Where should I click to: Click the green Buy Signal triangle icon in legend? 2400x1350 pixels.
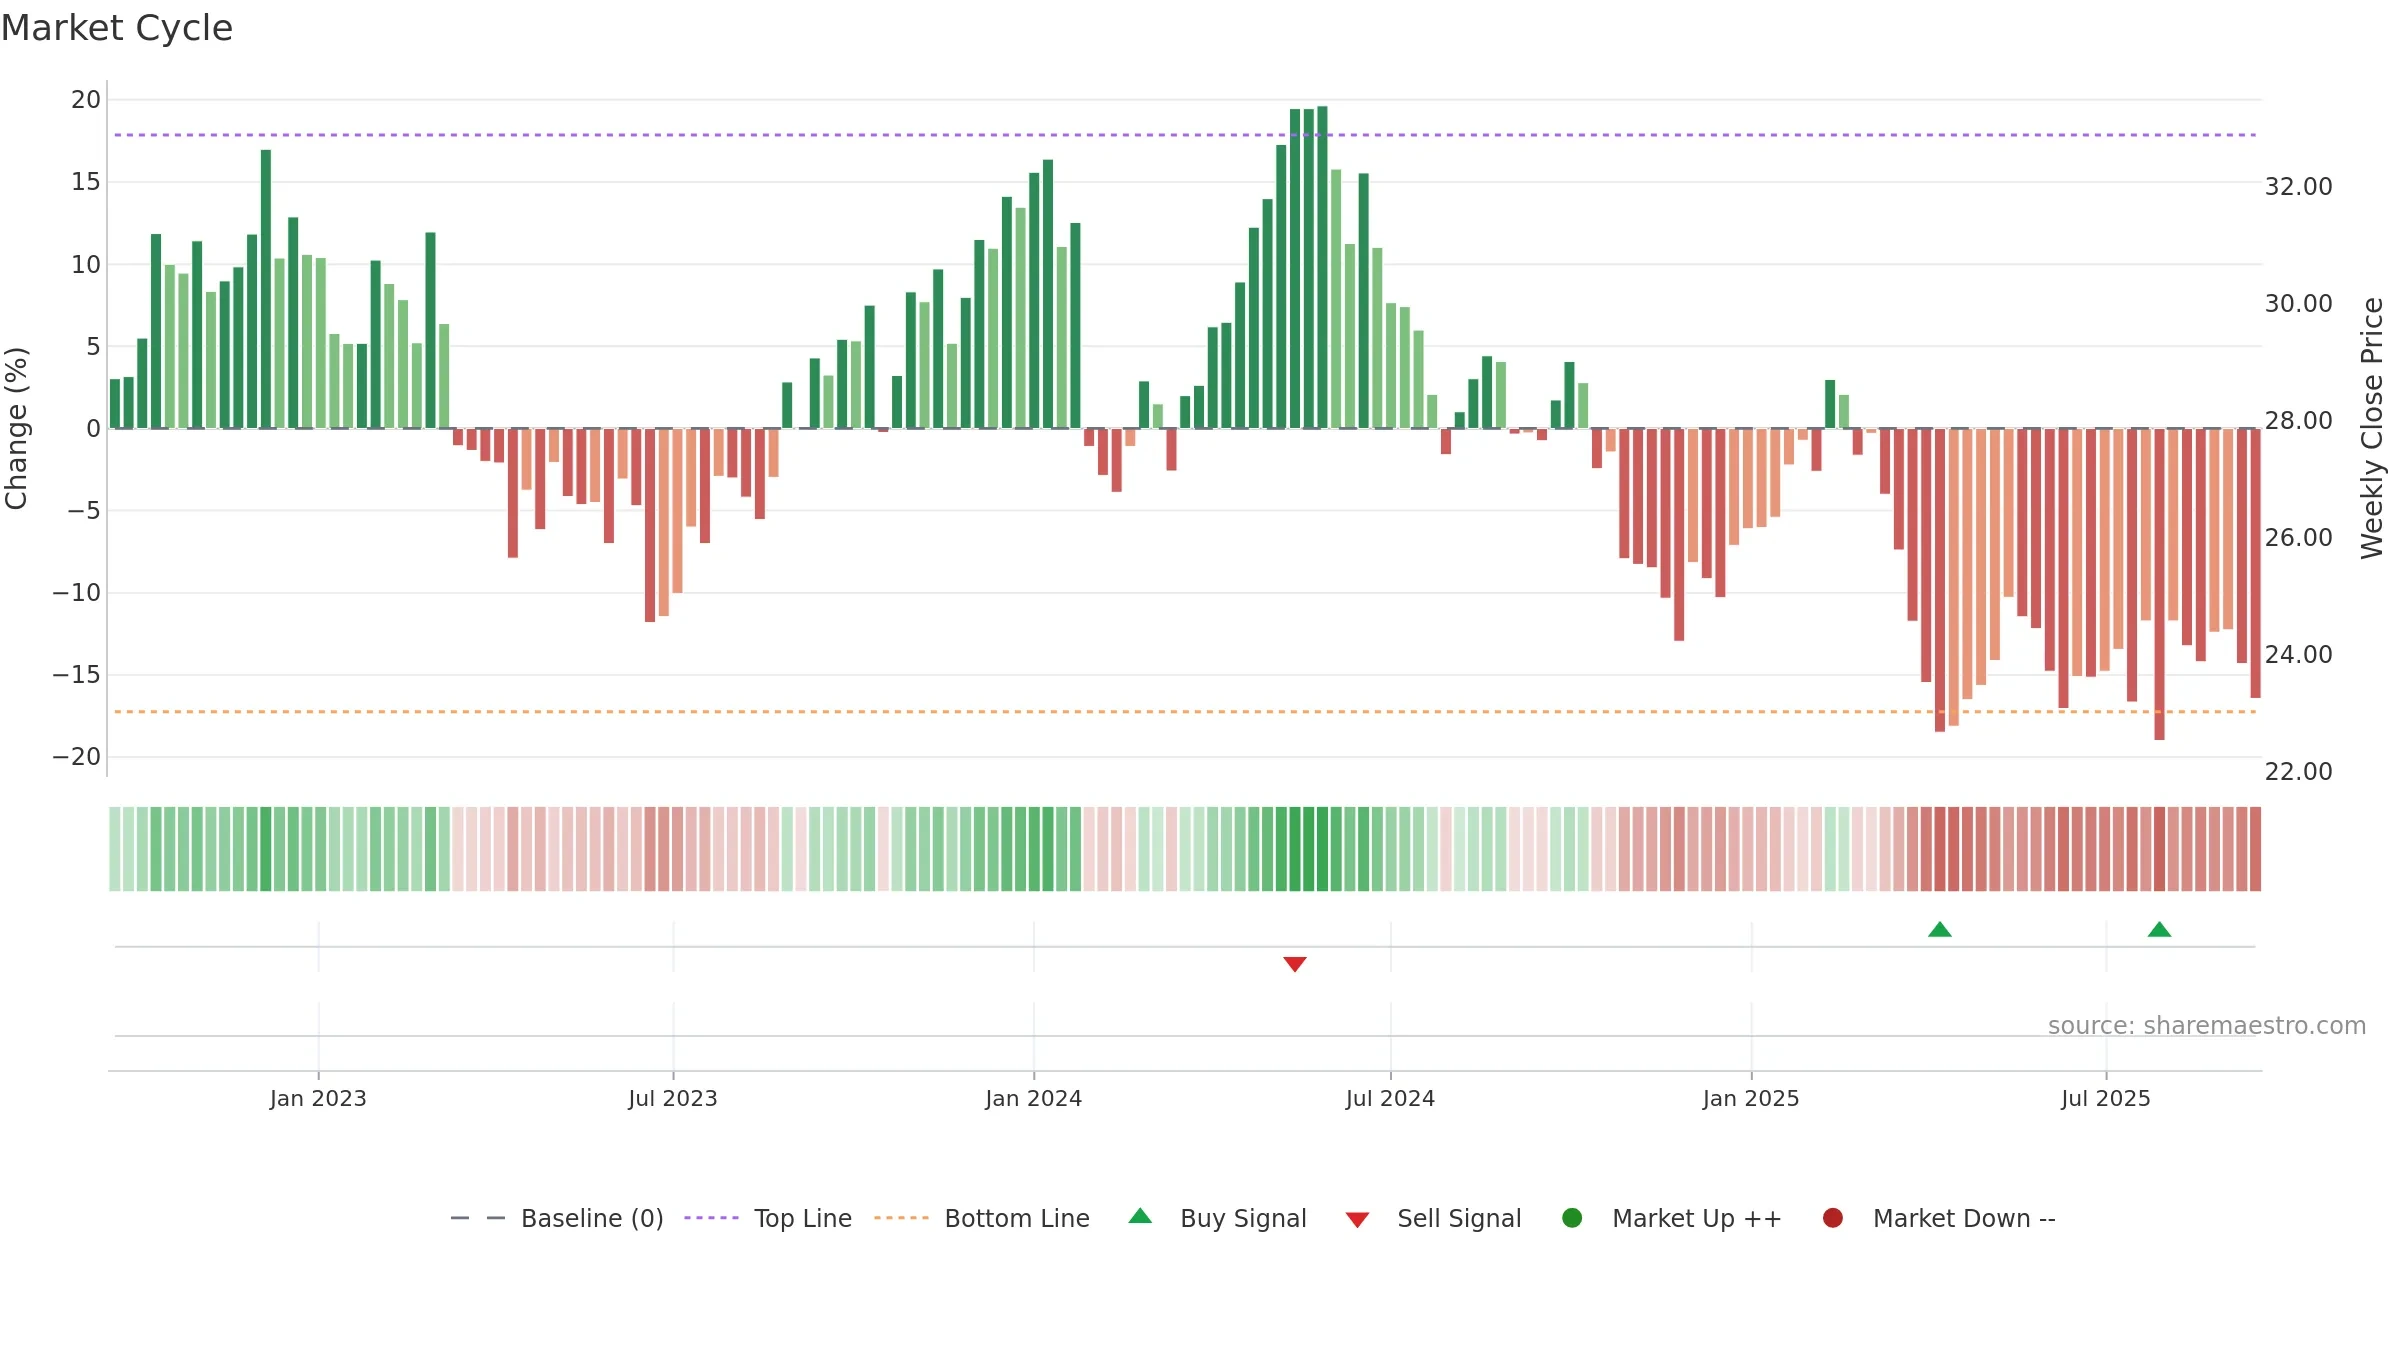click(x=1140, y=1216)
